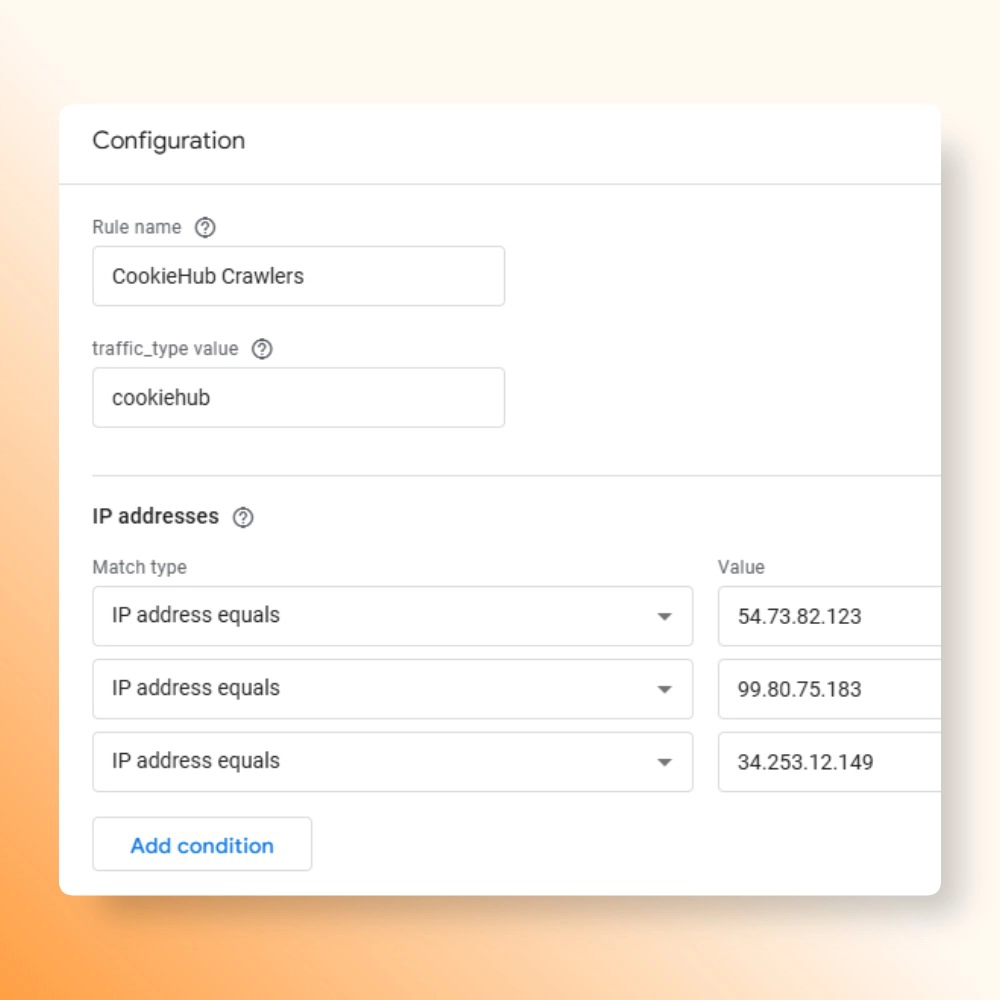1000x1000 pixels.
Task: Open the match type dropdown for 99.80.75.183
Action: point(392,689)
